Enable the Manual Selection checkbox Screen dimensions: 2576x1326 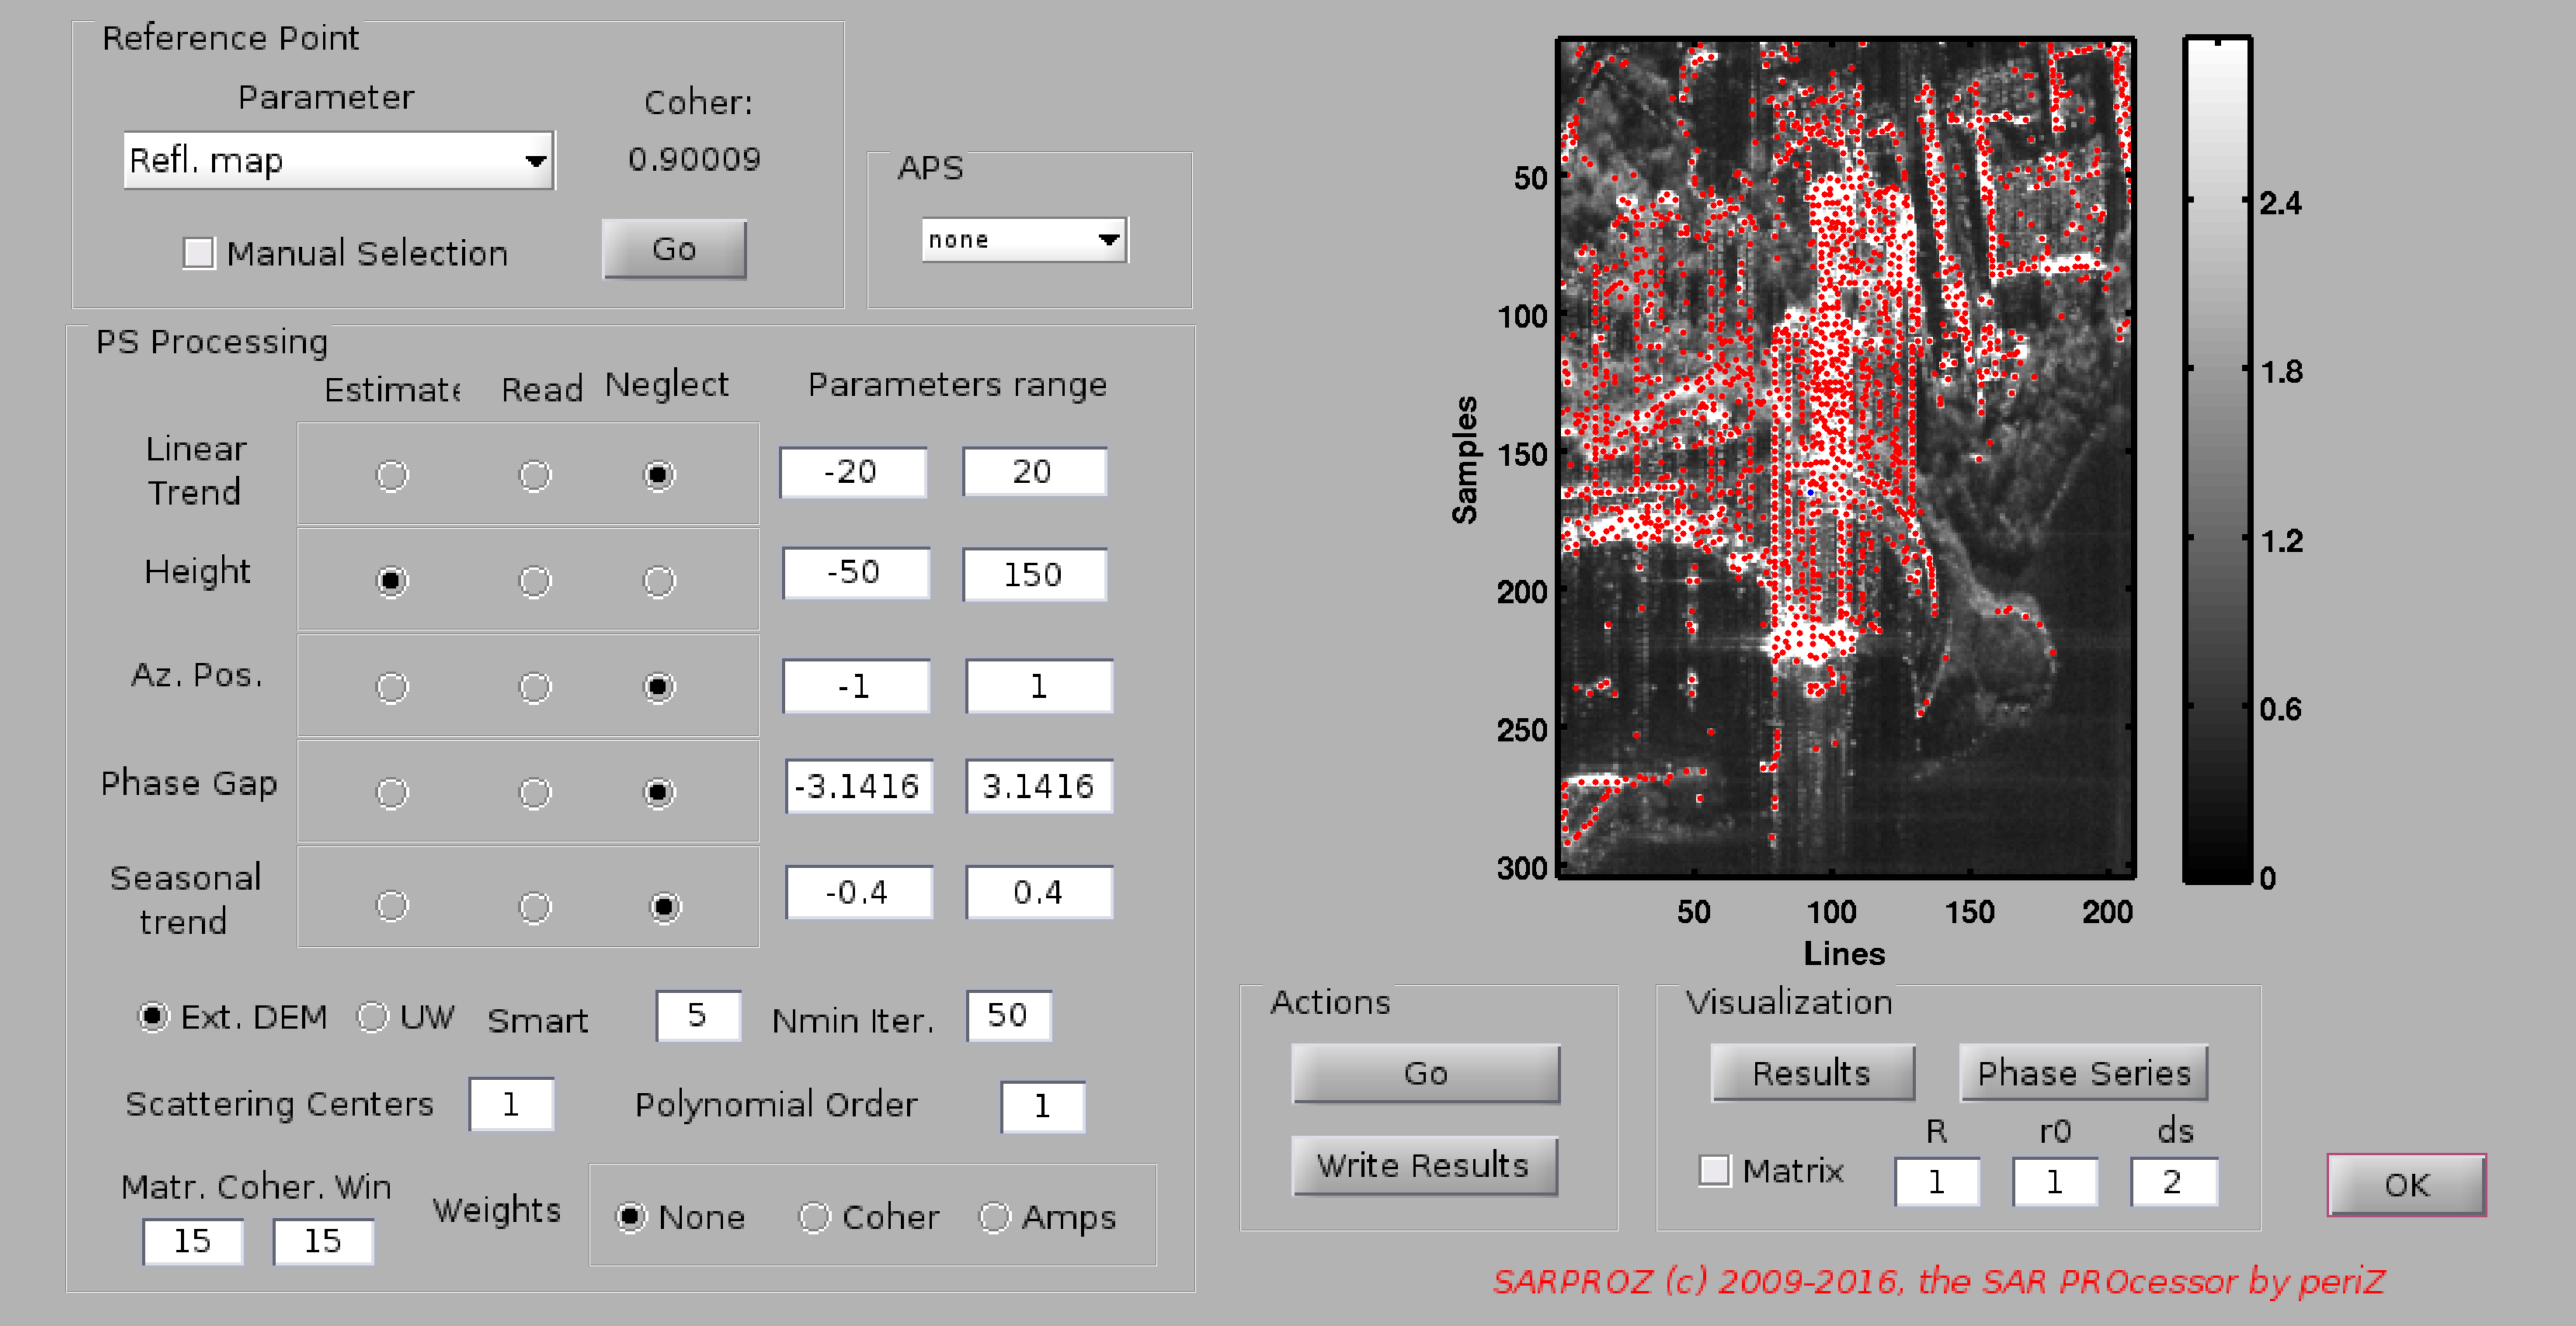pos(199,253)
